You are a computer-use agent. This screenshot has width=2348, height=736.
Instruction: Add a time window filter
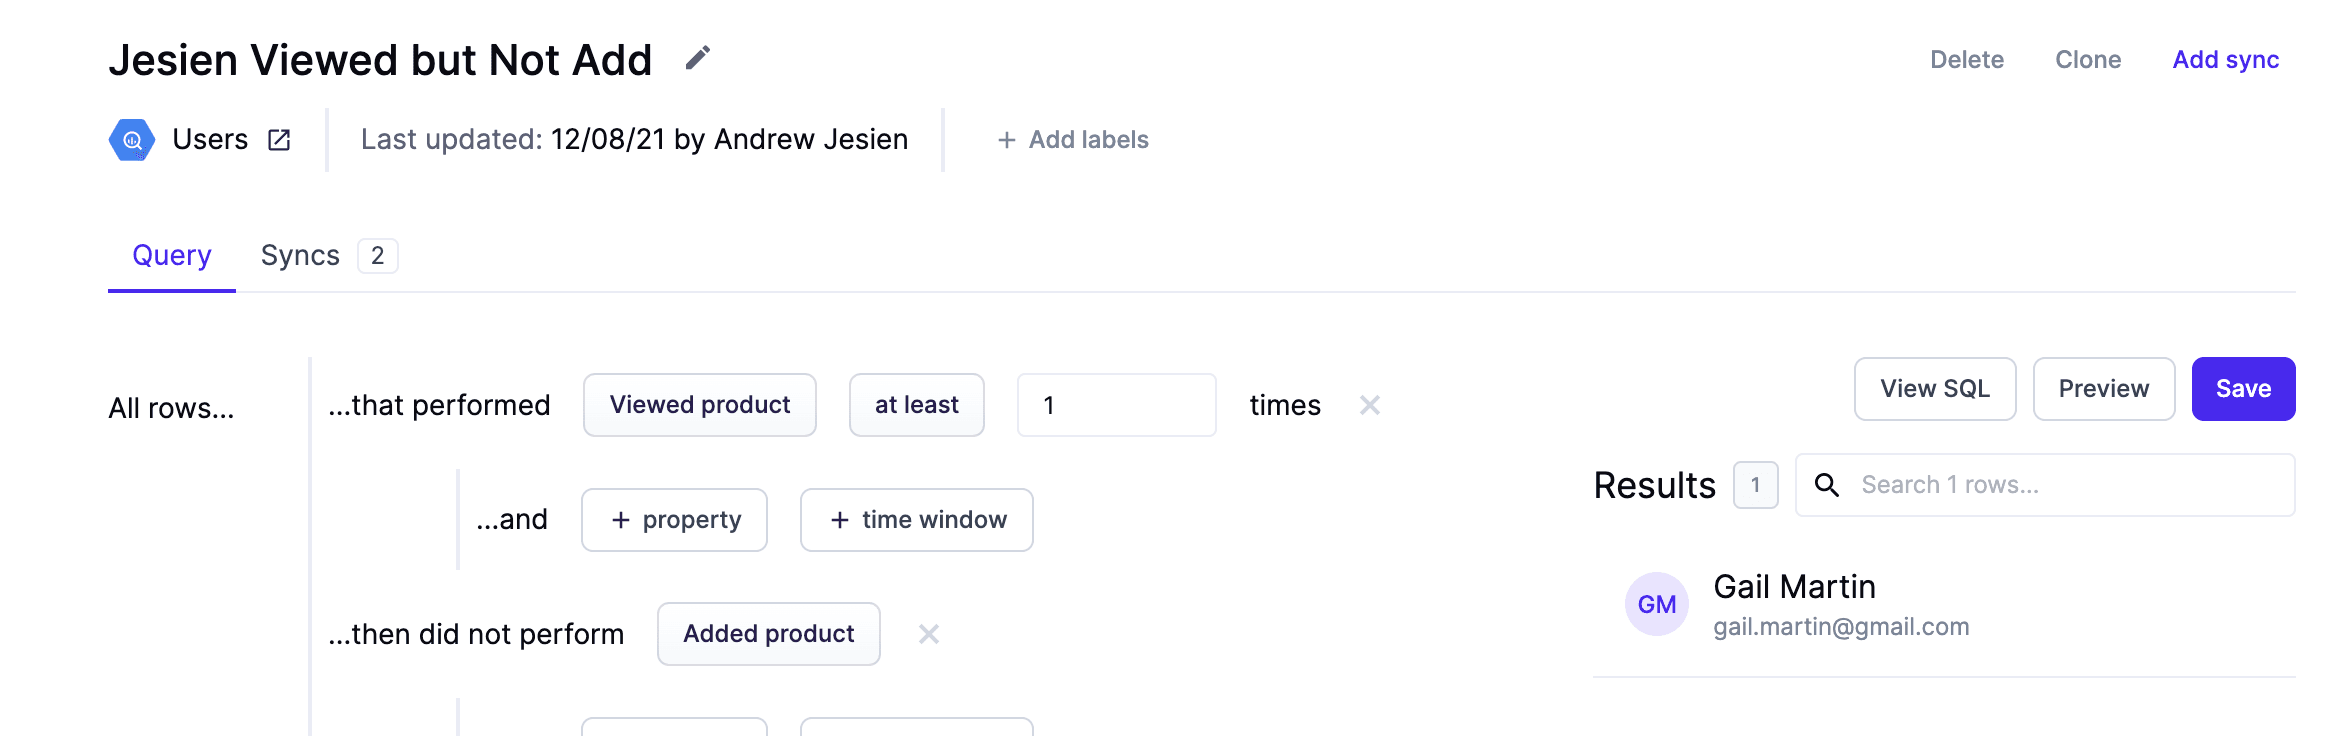point(916,520)
